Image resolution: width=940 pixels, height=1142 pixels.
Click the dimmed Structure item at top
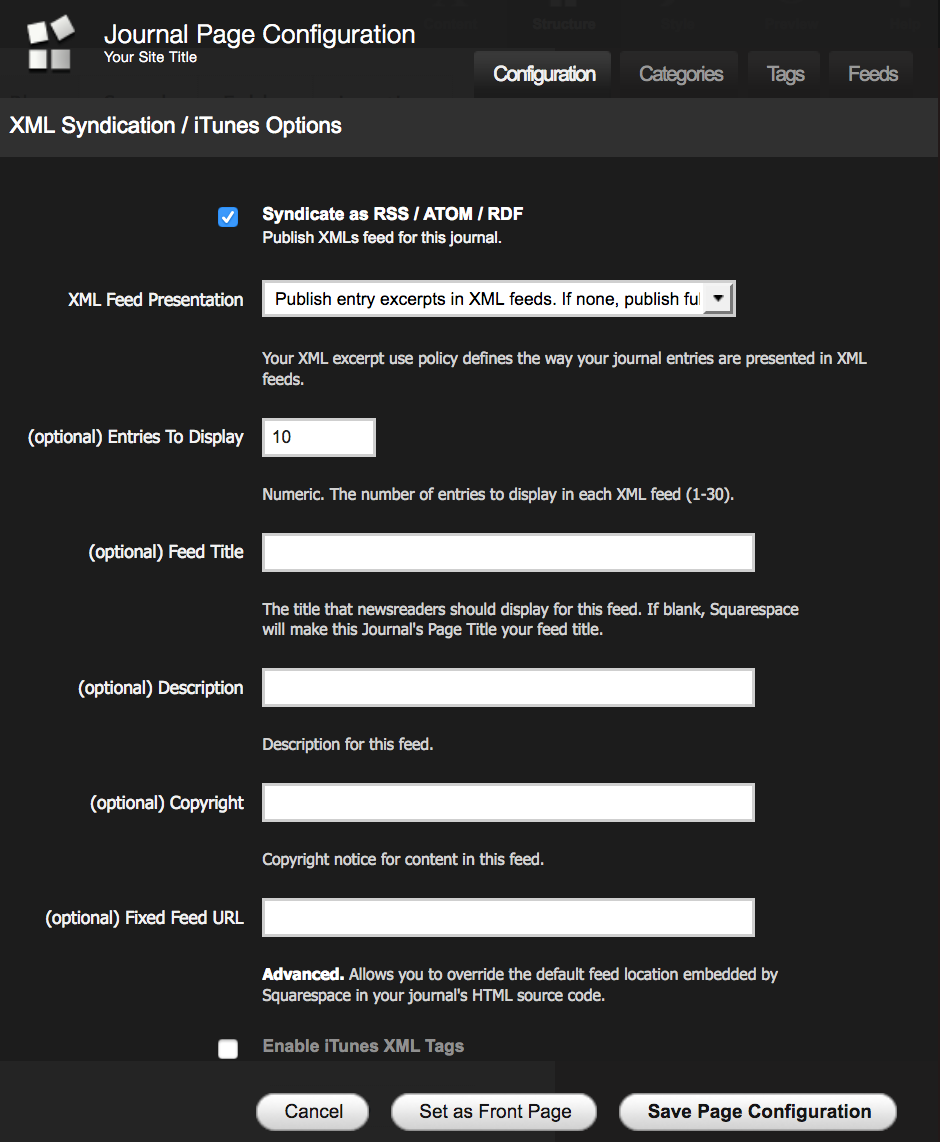(x=563, y=20)
